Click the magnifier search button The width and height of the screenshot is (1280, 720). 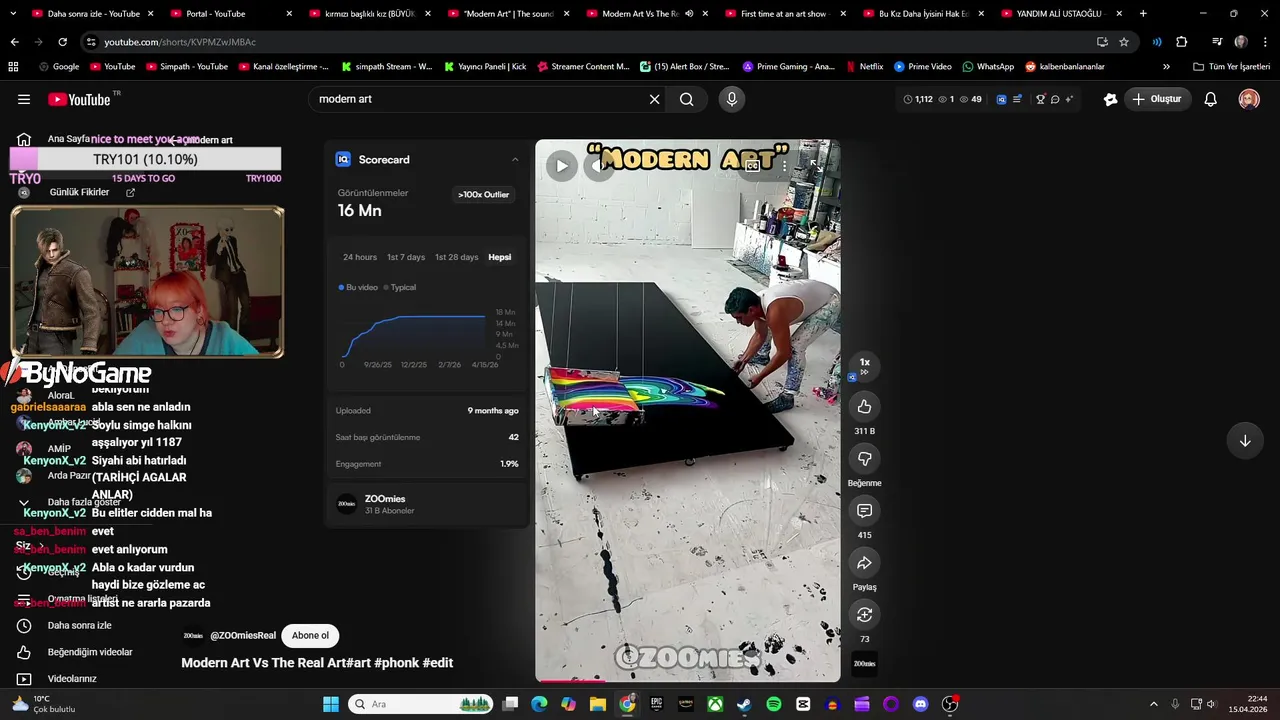[x=687, y=99]
